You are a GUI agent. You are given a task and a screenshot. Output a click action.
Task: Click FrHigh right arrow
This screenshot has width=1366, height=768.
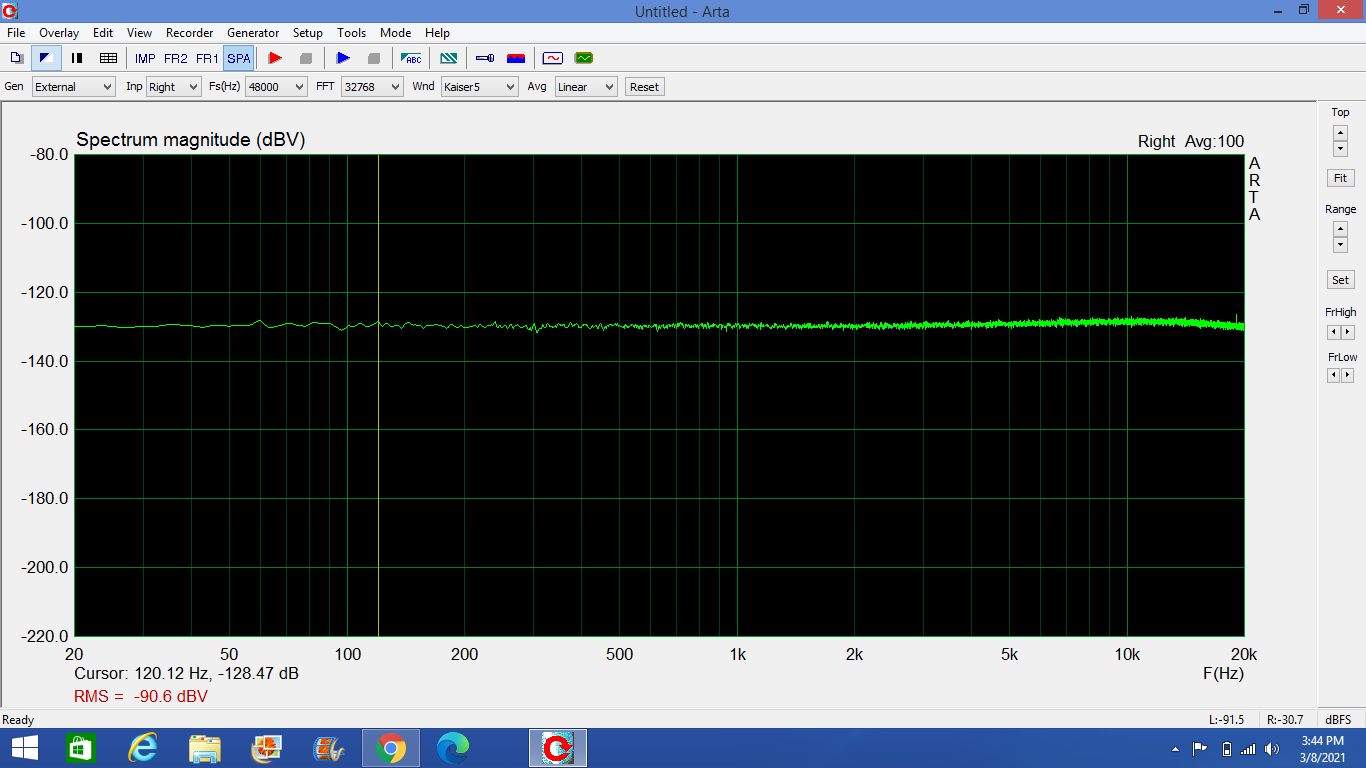pos(1347,332)
